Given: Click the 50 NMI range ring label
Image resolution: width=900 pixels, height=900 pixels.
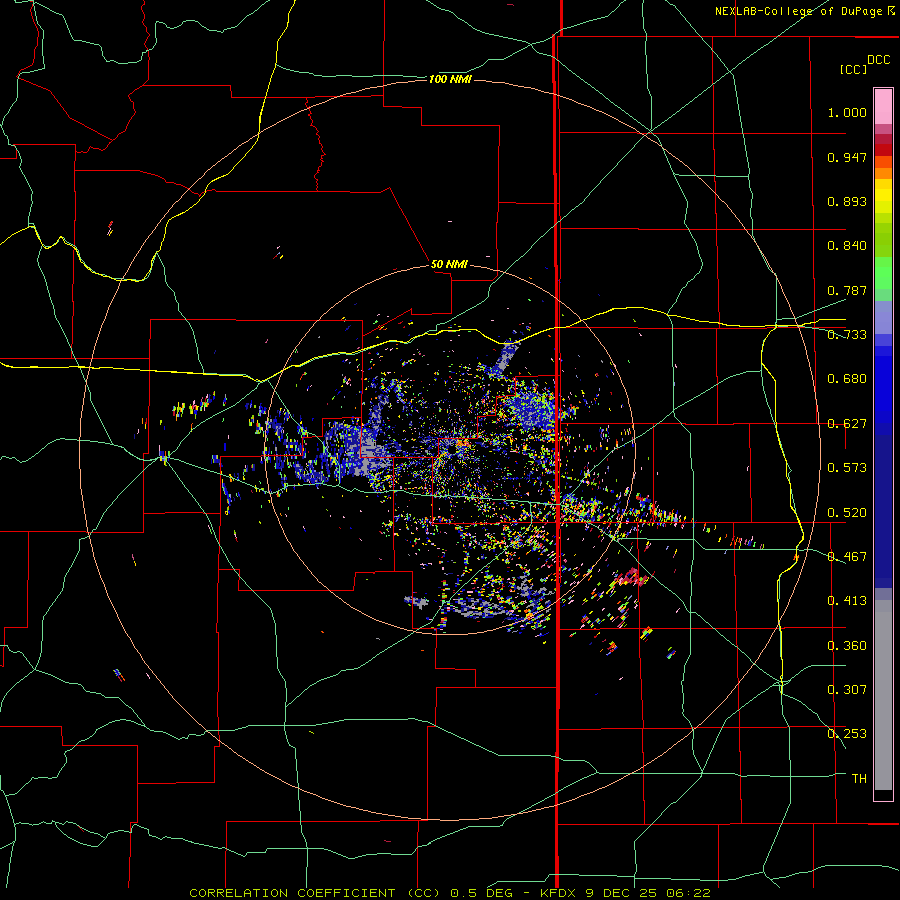Looking at the screenshot, I should [449, 264].
